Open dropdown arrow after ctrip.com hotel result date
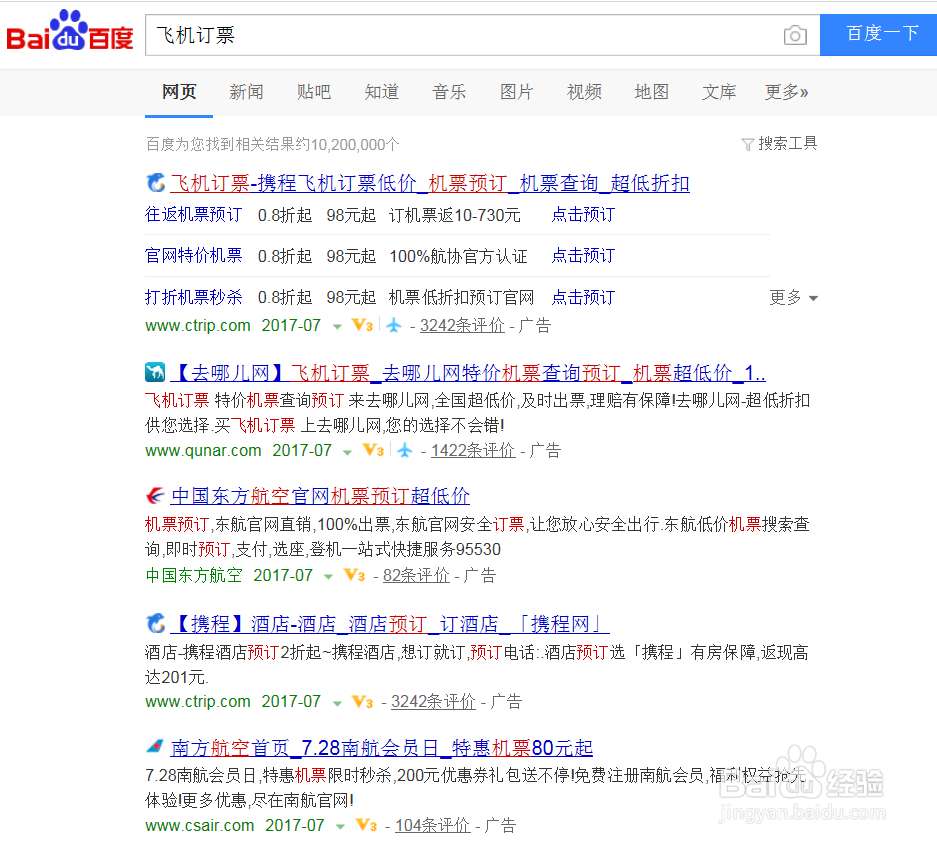This screenshot has height=845, width=937. [x=337, y=703]
